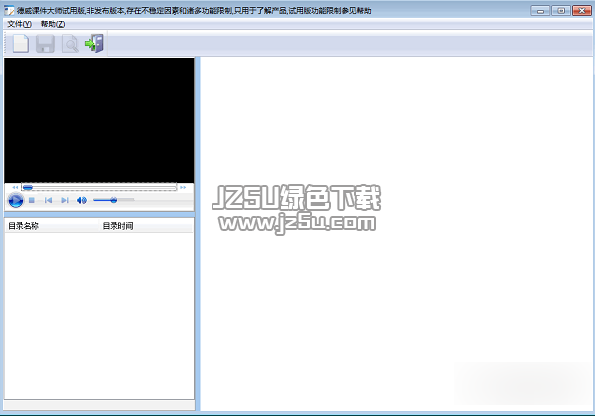This screenshot has width=595, height=416.
Task: Click the 目录时间 column header
Action: 146,226
